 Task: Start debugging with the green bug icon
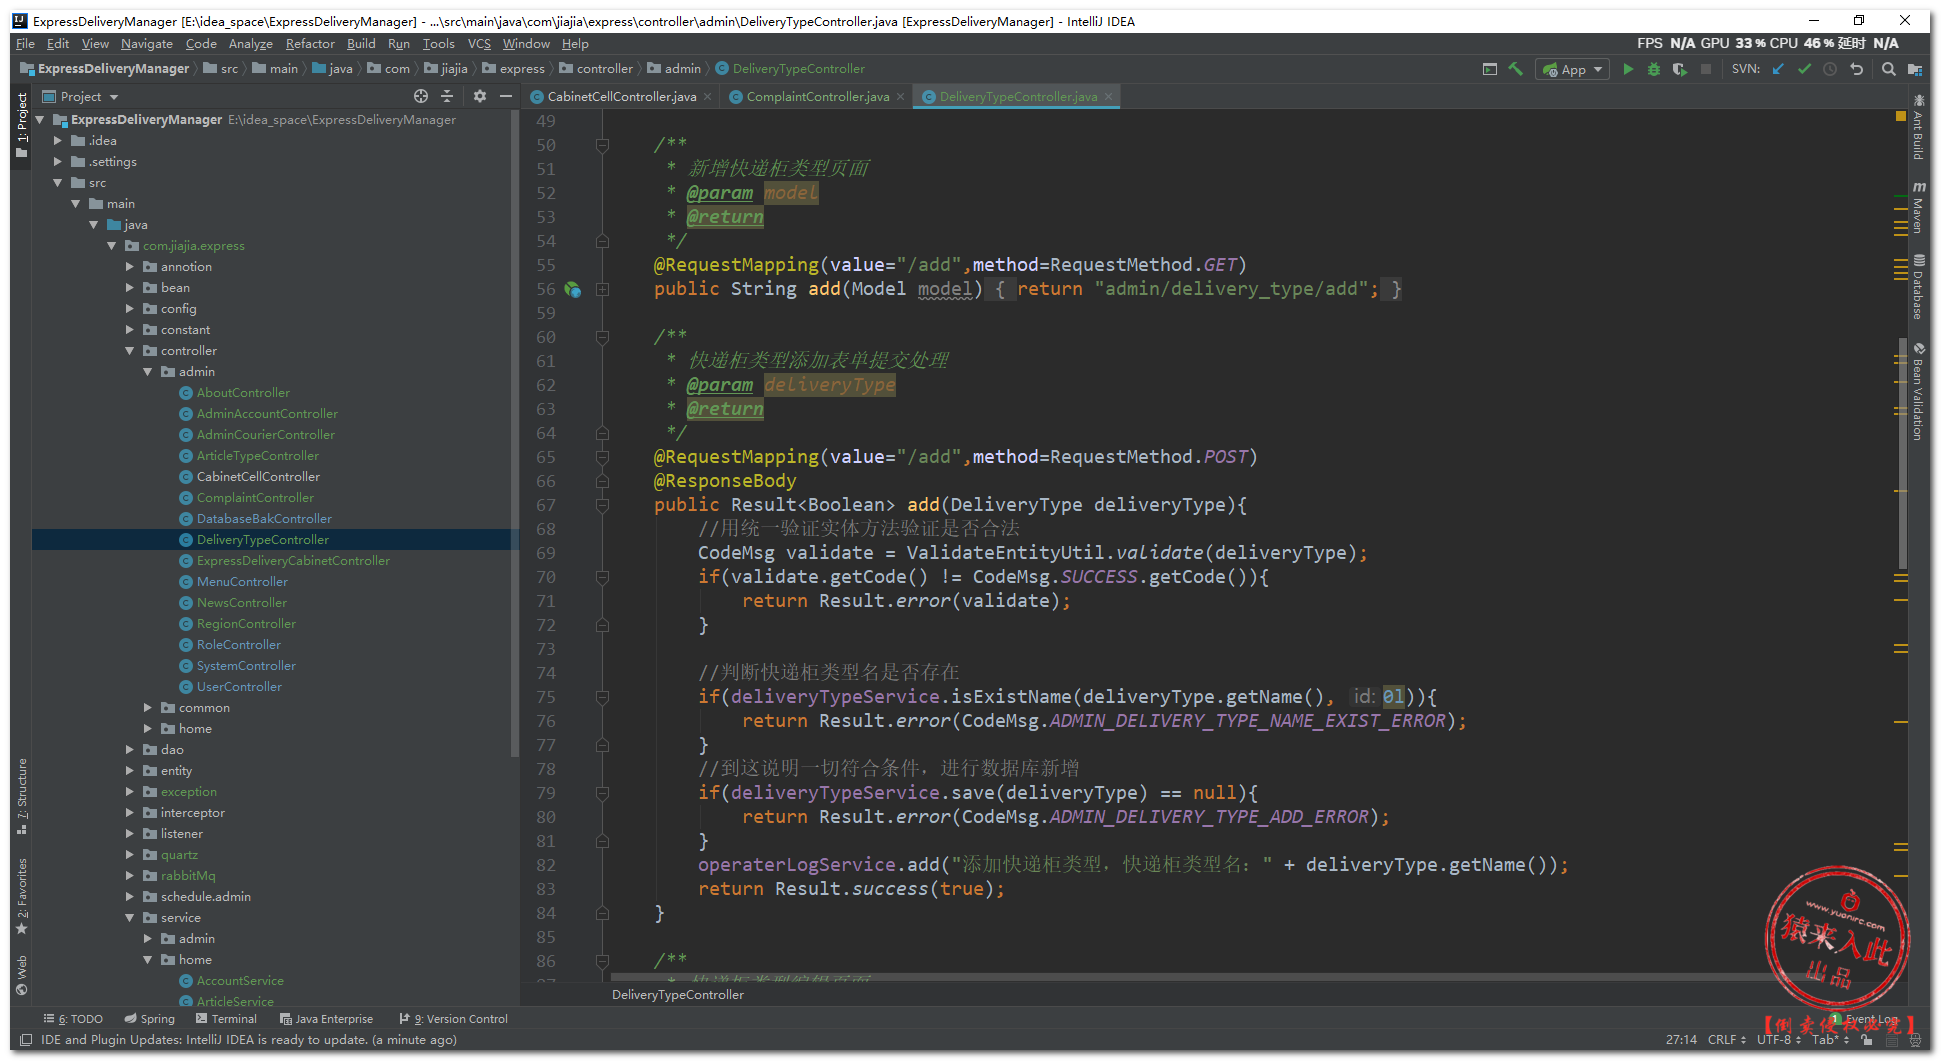click(x=1654, y=69)
